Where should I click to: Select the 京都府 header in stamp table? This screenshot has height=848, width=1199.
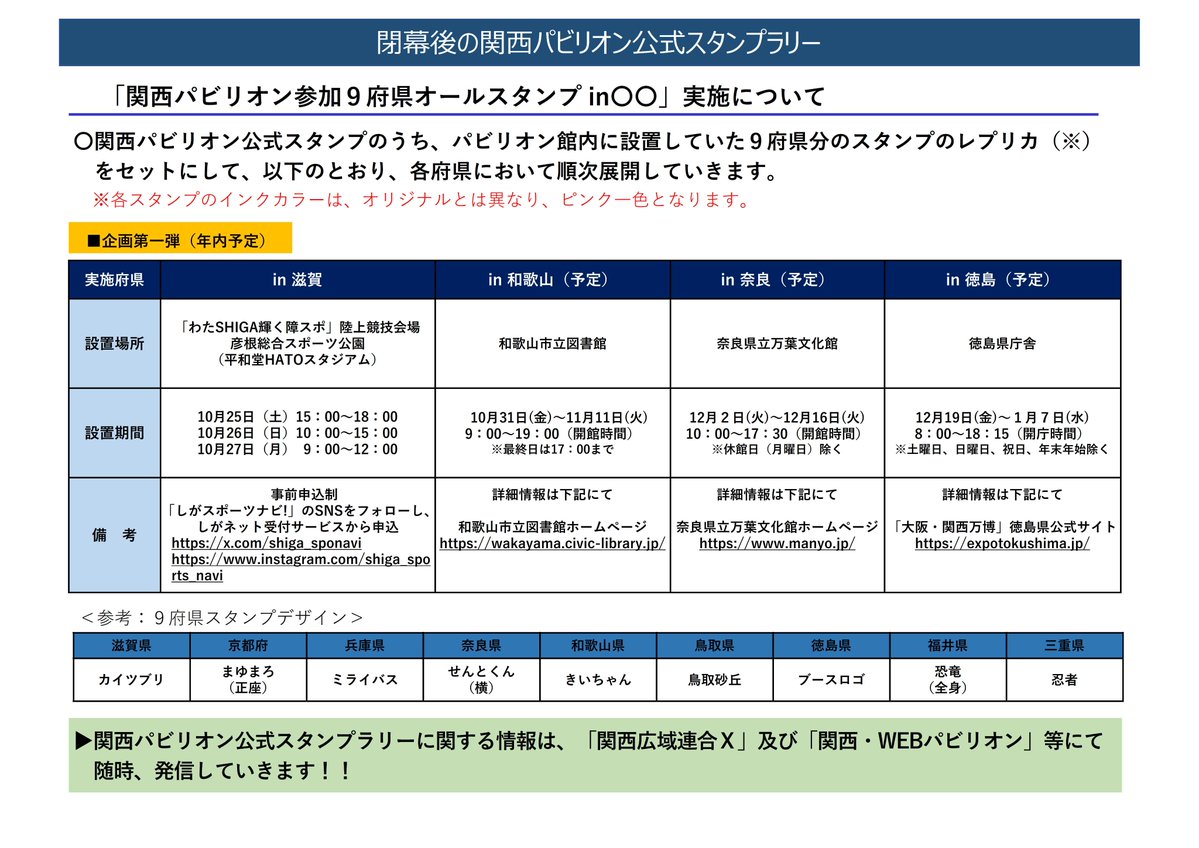coord(249,645)
